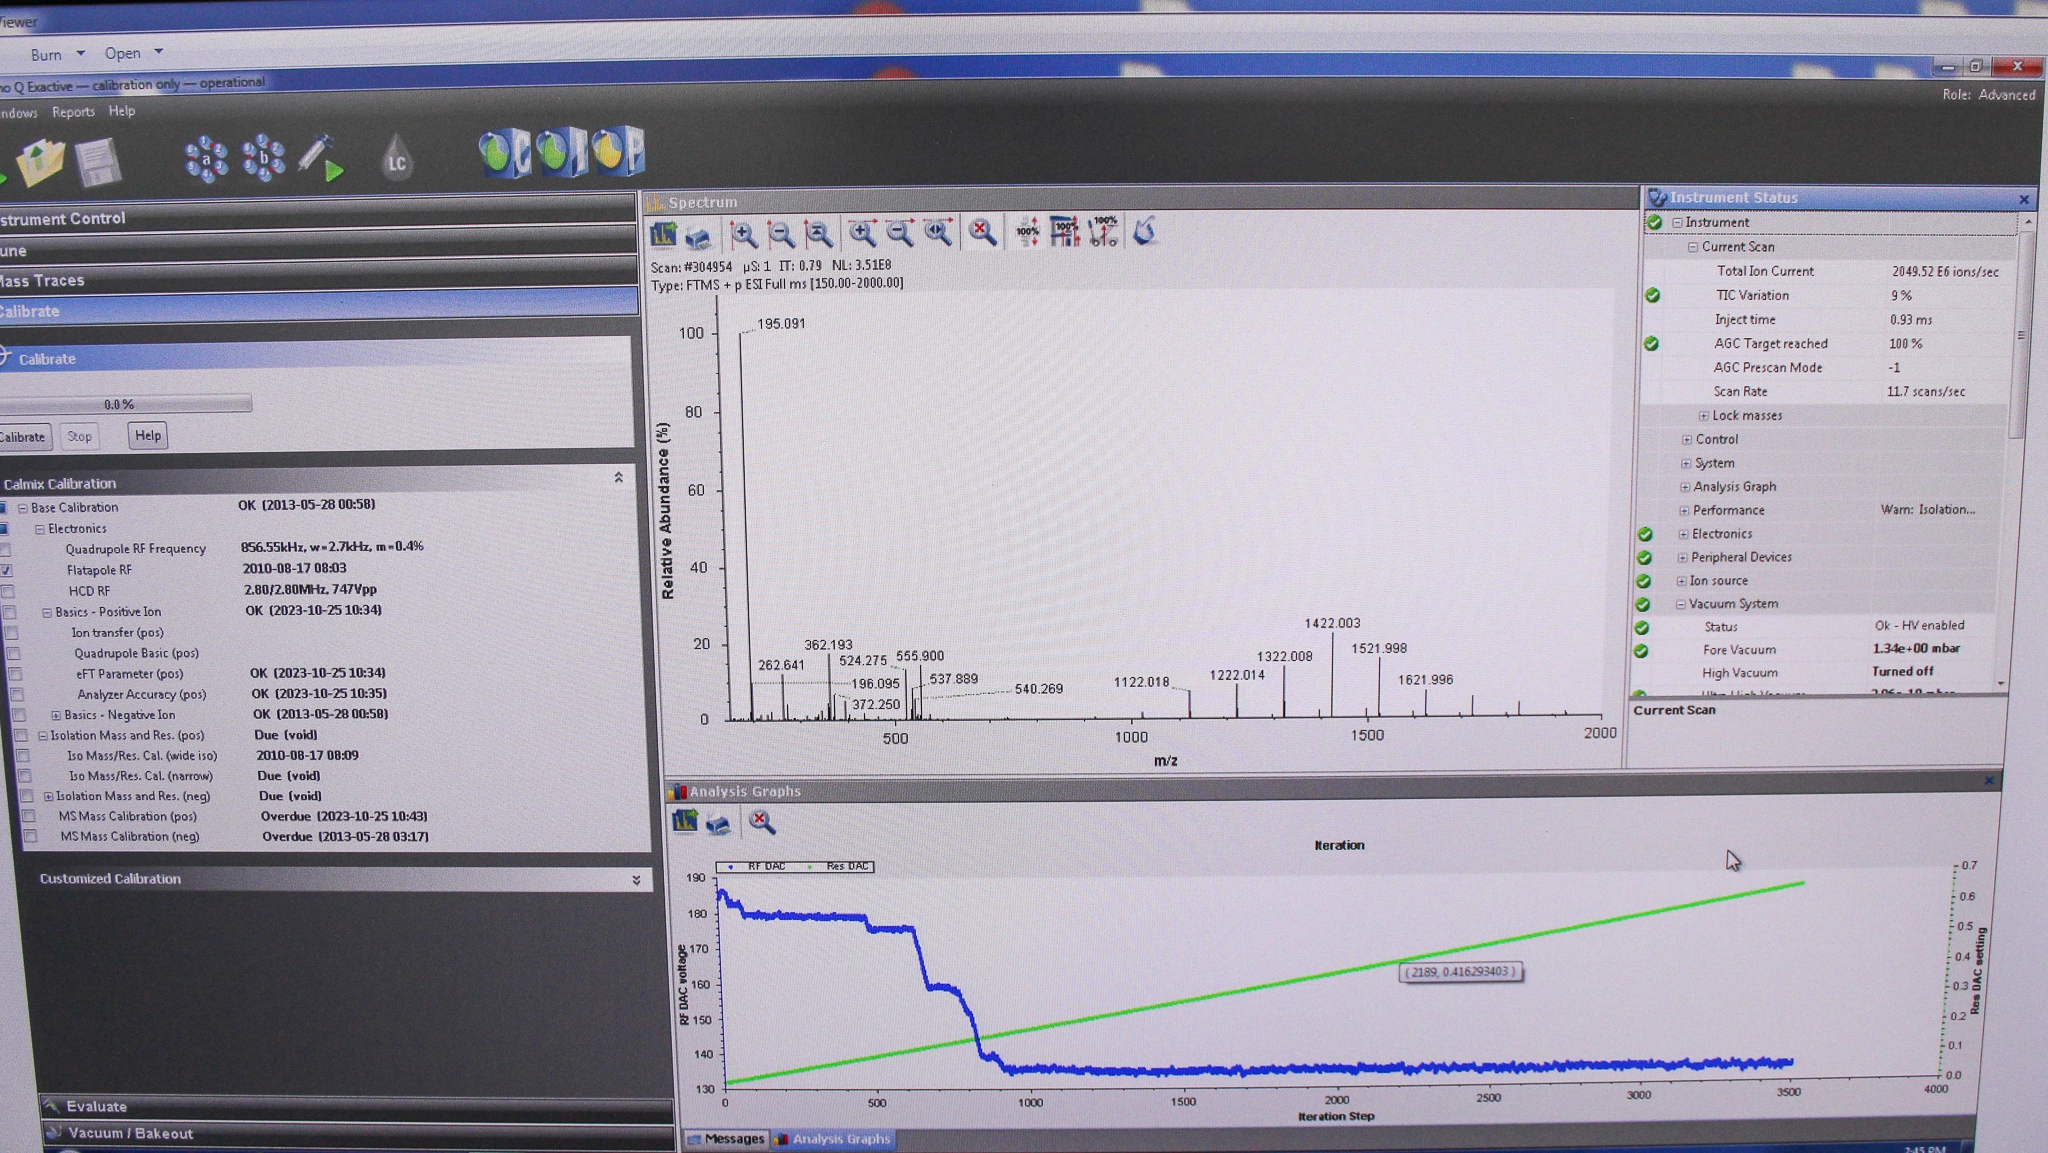This screenshot has width=2048, height=1153.
Task: Toggle HCD RF checkbox
Action: point(8,591)
